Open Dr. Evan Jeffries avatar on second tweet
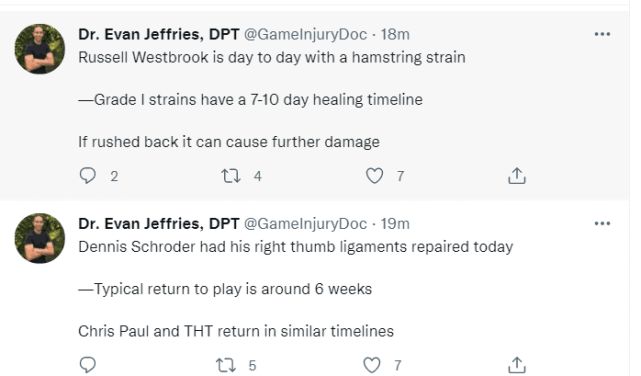This screenshot has width=641, height=376. click(40, 238)
